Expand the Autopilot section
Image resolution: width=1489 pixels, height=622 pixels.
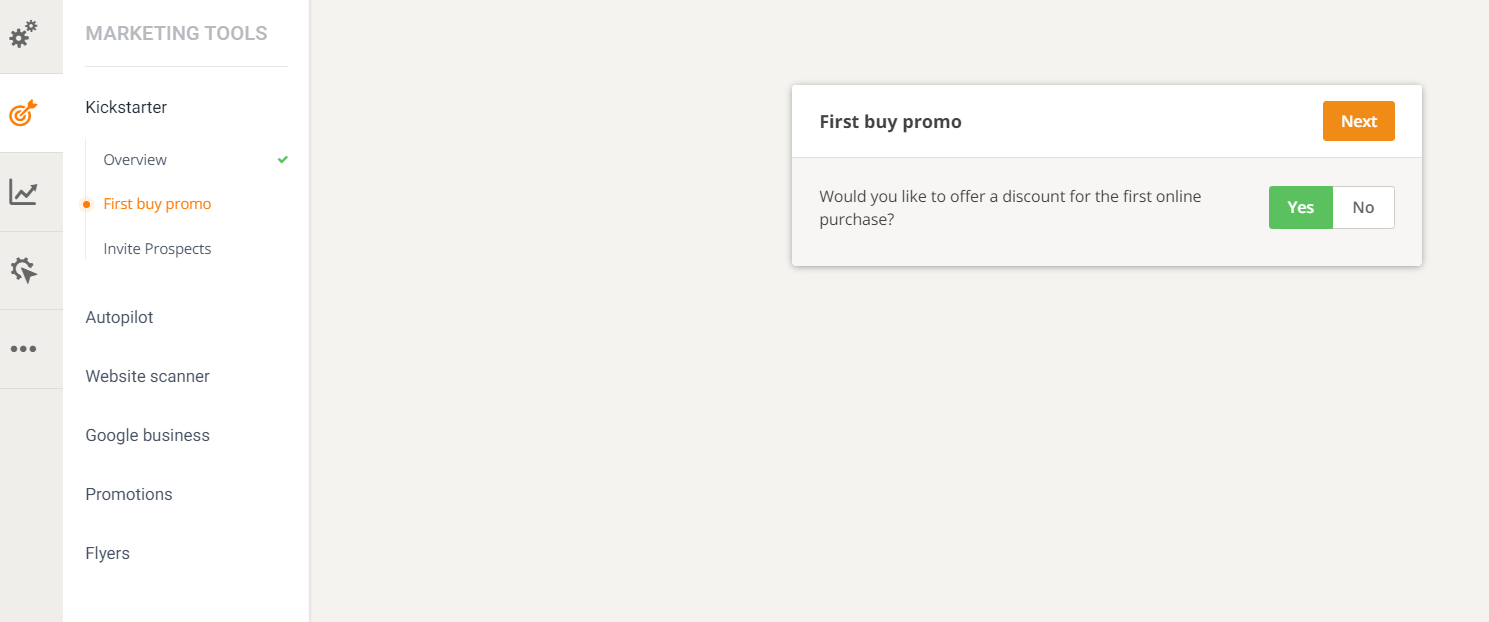pos(119,317)
